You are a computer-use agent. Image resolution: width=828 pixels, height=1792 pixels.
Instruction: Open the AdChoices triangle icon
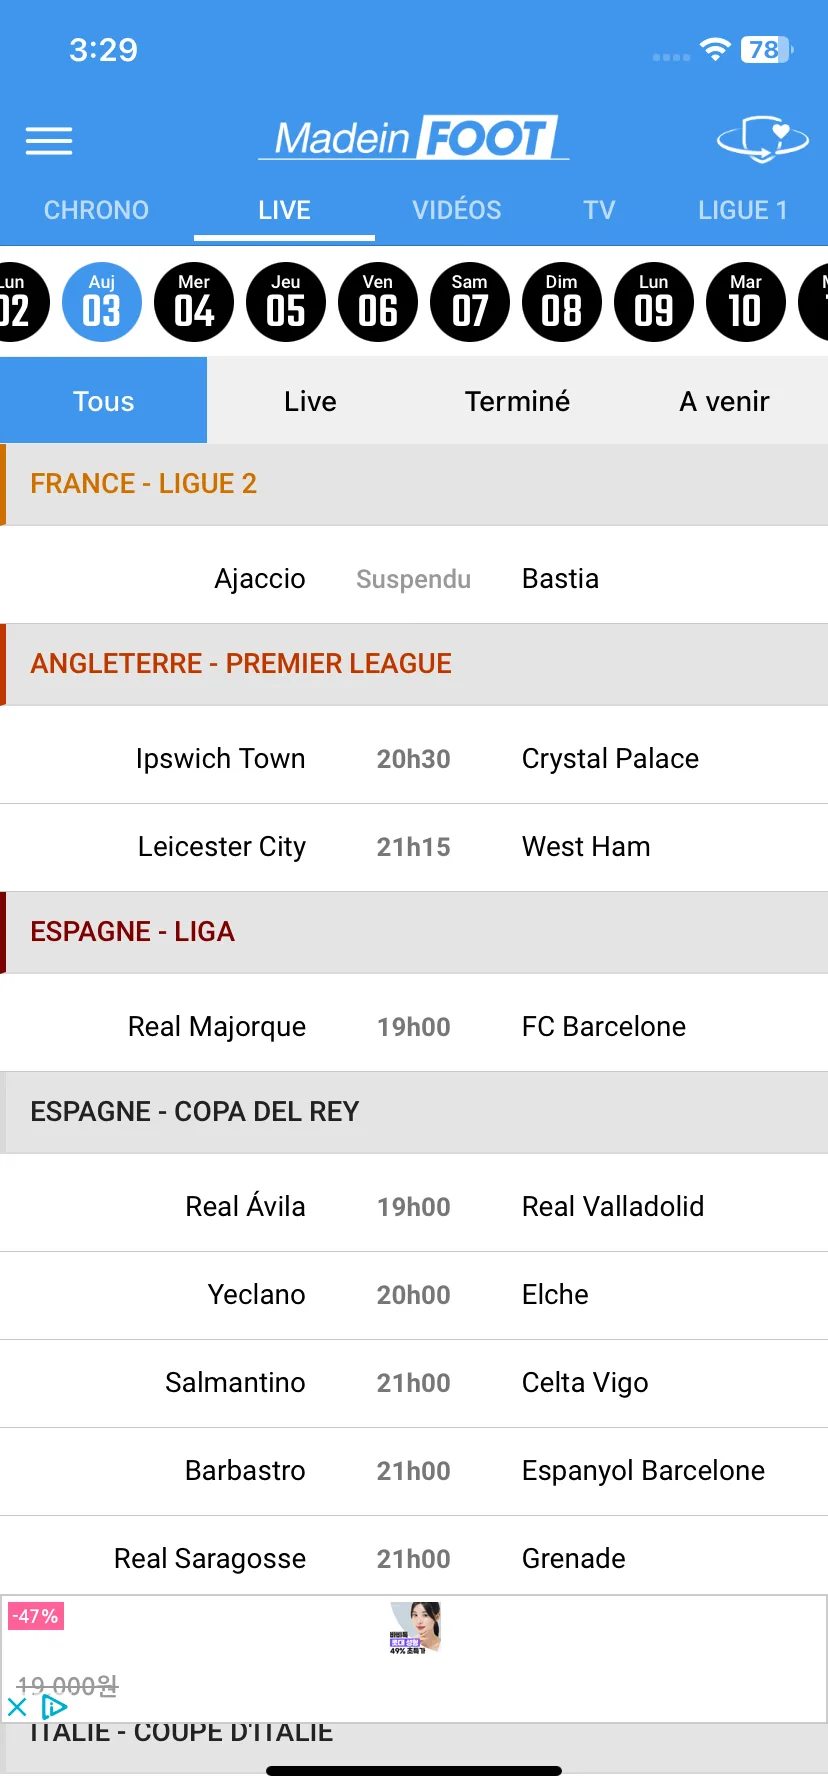(54, 1707)
